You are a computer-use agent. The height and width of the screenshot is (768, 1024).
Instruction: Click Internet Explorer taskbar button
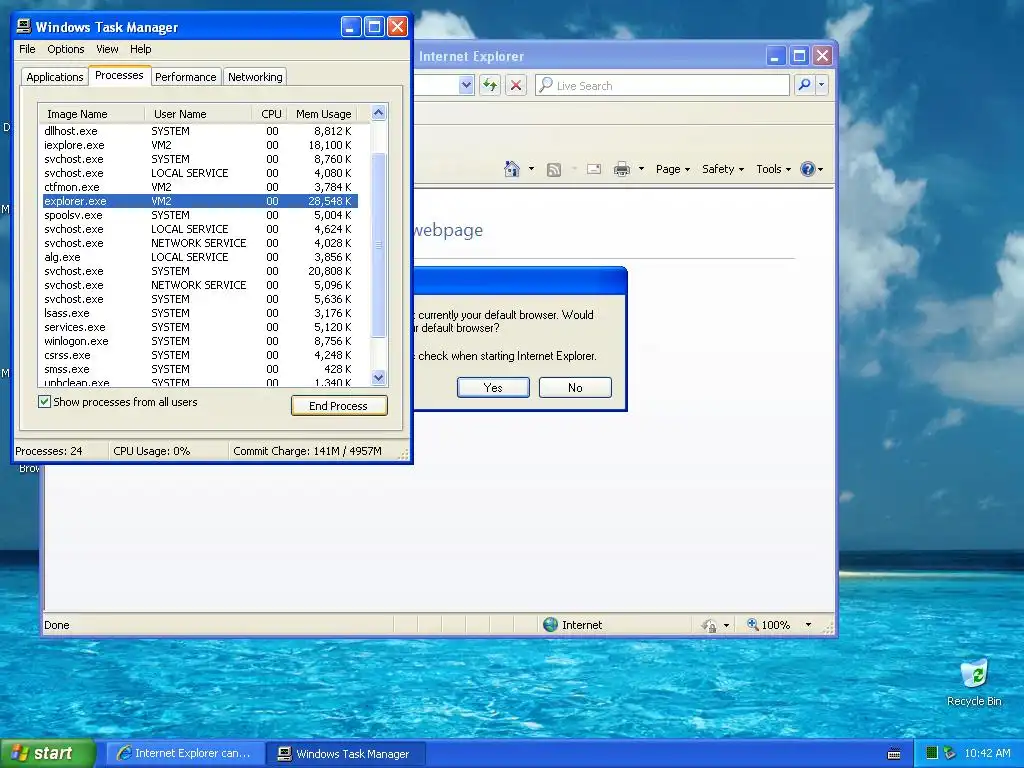click(186, 753)
